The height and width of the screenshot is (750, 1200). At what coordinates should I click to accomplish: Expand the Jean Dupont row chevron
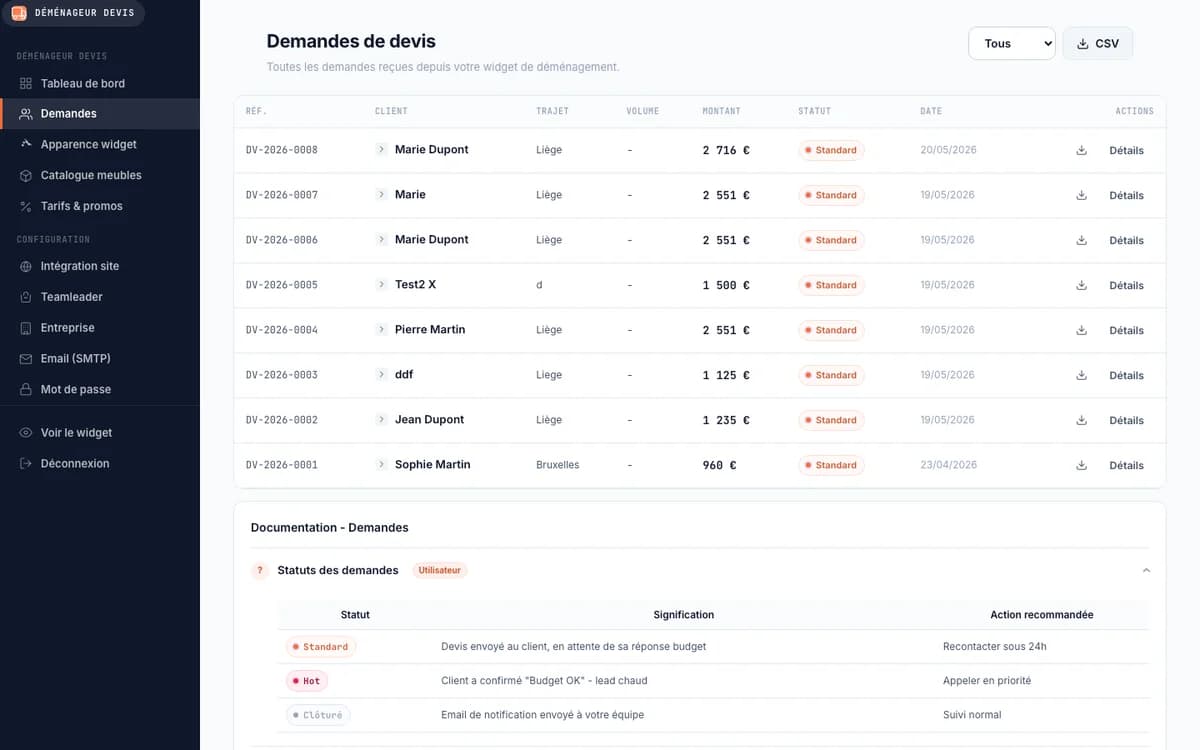coord(381,419)
